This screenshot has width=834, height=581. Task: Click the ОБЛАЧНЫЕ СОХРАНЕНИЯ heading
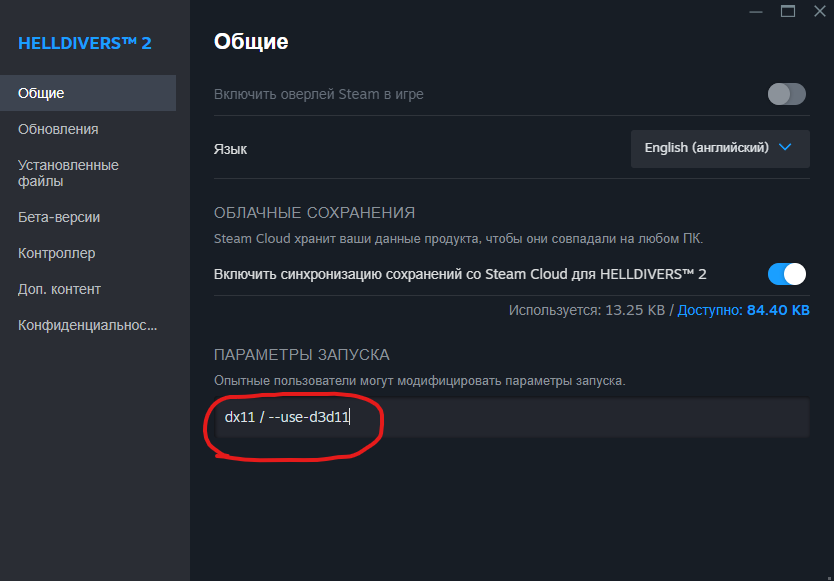[x=314, y=213]
